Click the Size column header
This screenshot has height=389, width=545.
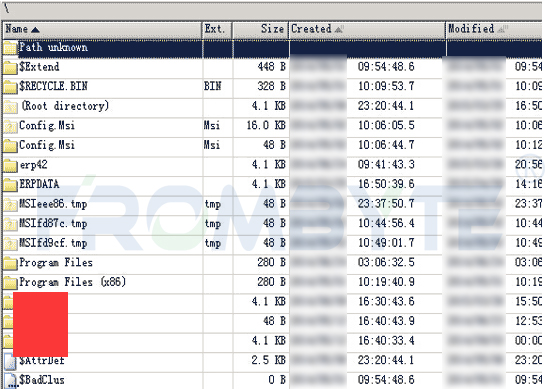pos(261,30)
